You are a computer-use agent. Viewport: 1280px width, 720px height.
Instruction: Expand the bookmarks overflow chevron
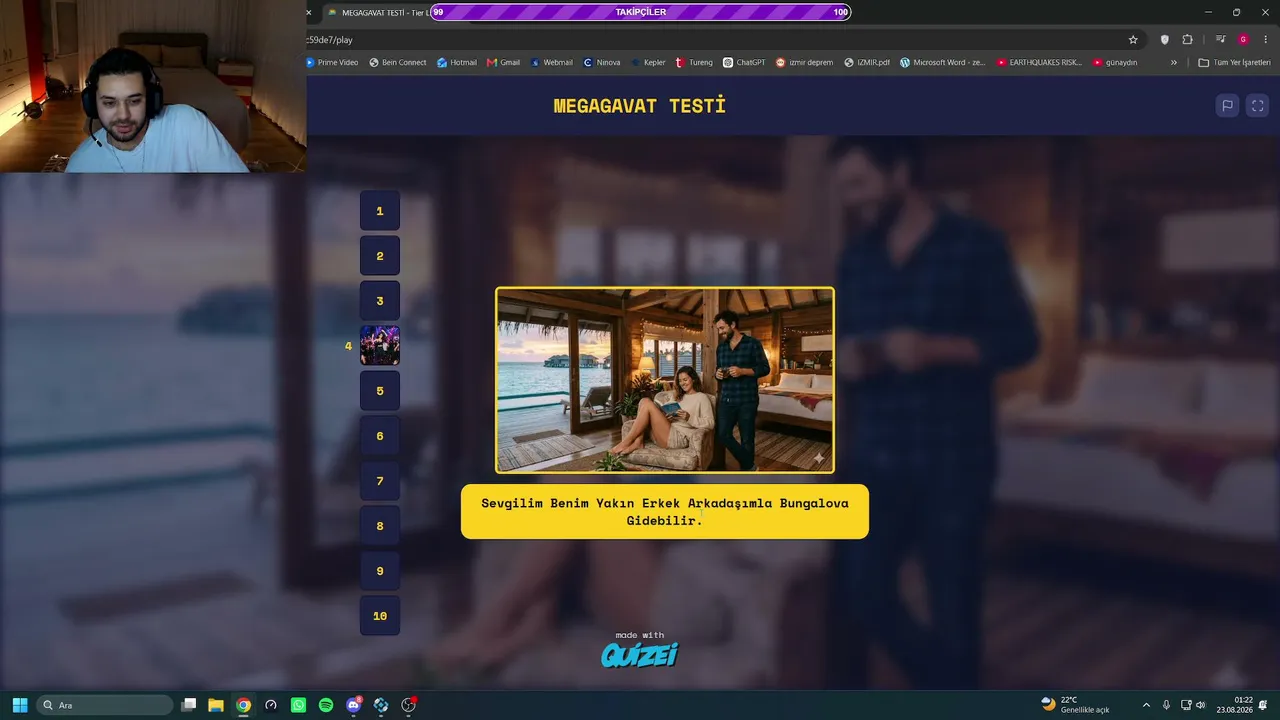pos(1174,62)
